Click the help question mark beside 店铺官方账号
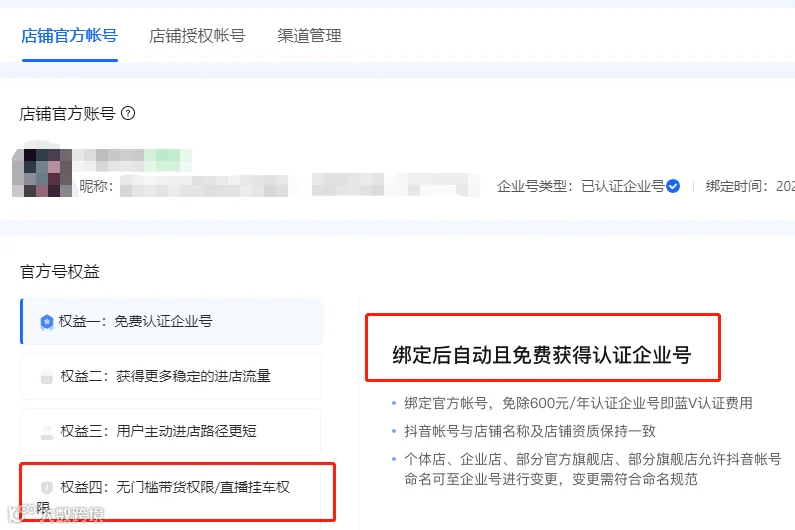The image size is (795, 530). pos(128,113)
